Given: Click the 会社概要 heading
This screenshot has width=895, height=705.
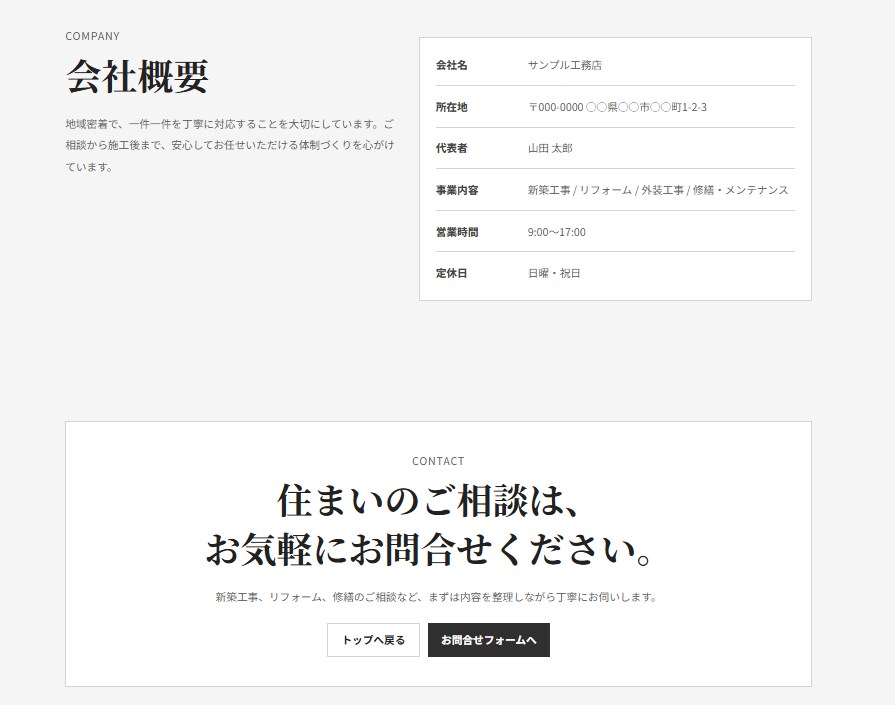Looking at the screenshot, I should [137, 76].
